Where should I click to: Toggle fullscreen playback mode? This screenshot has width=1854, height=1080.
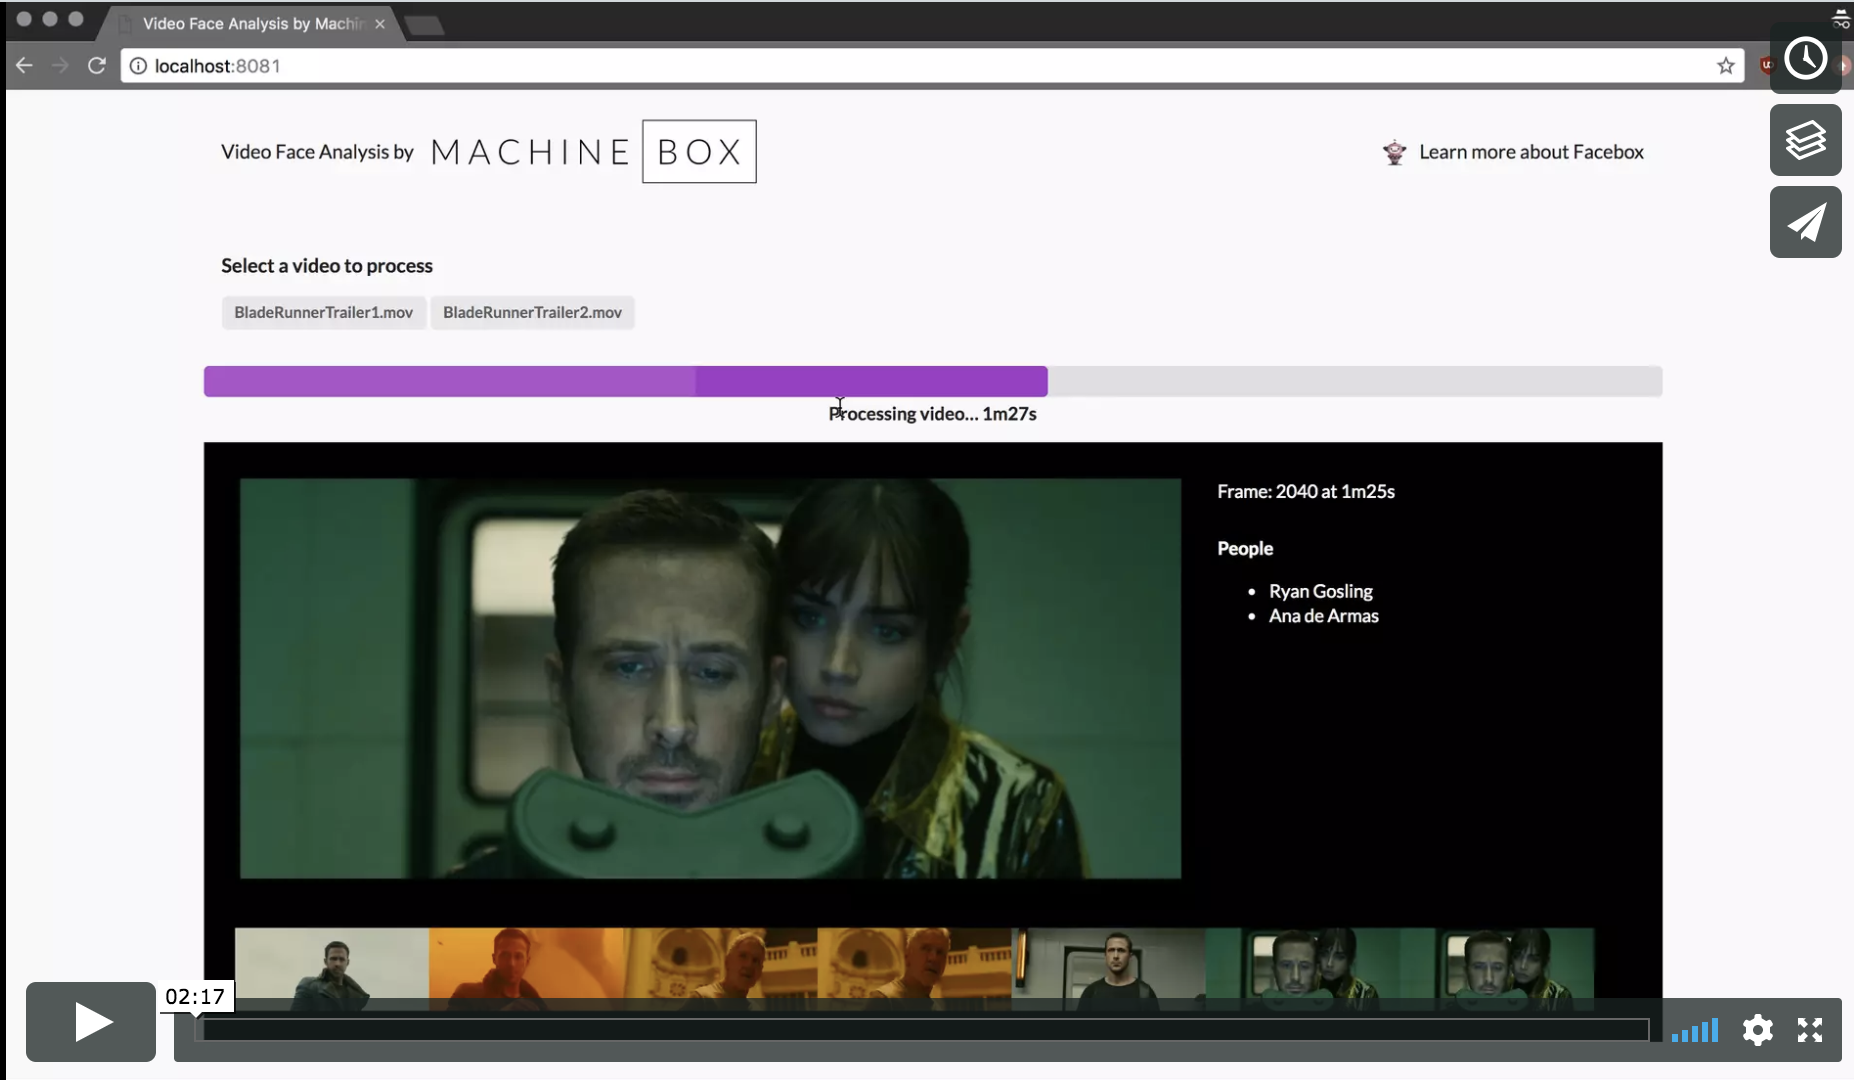tap(1812, 1030)
